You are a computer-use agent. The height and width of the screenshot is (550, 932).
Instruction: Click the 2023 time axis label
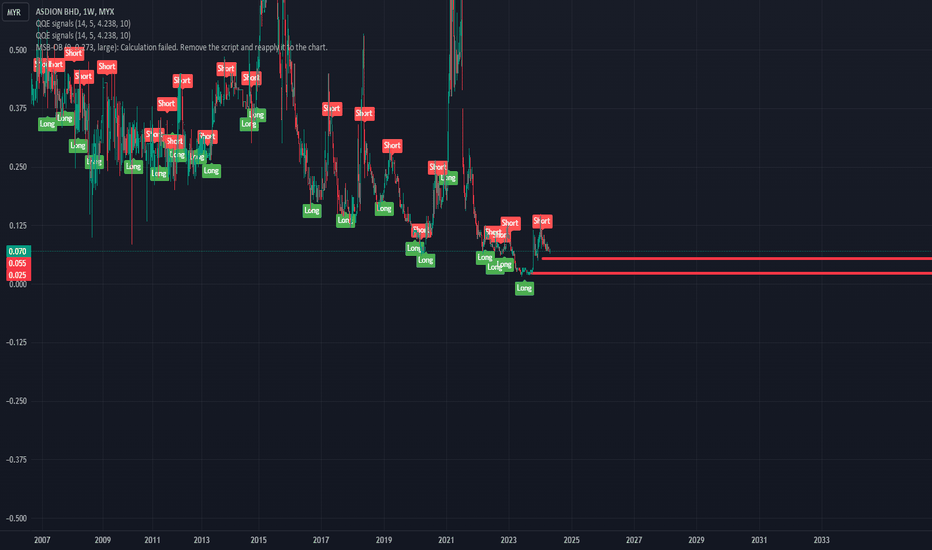[509, 540]
